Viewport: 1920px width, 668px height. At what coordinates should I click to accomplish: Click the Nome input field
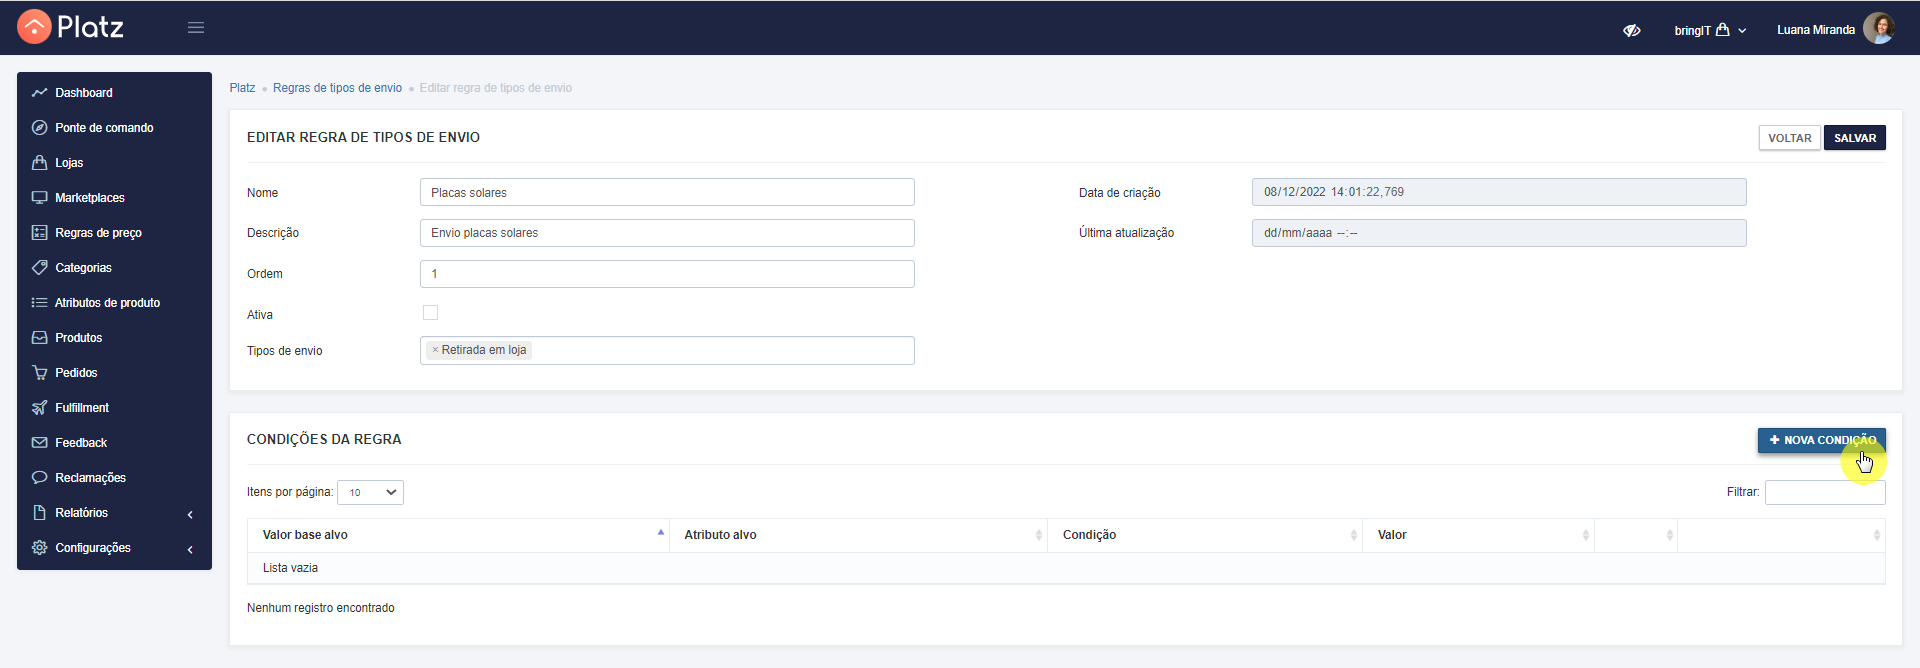(667, 192)
